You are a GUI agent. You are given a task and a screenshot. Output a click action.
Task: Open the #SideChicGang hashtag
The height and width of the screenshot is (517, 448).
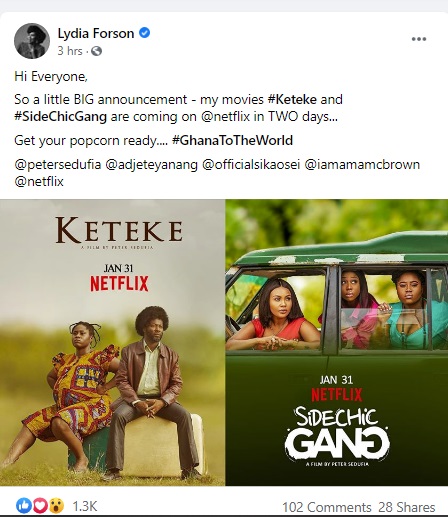(x=60, y=117)
